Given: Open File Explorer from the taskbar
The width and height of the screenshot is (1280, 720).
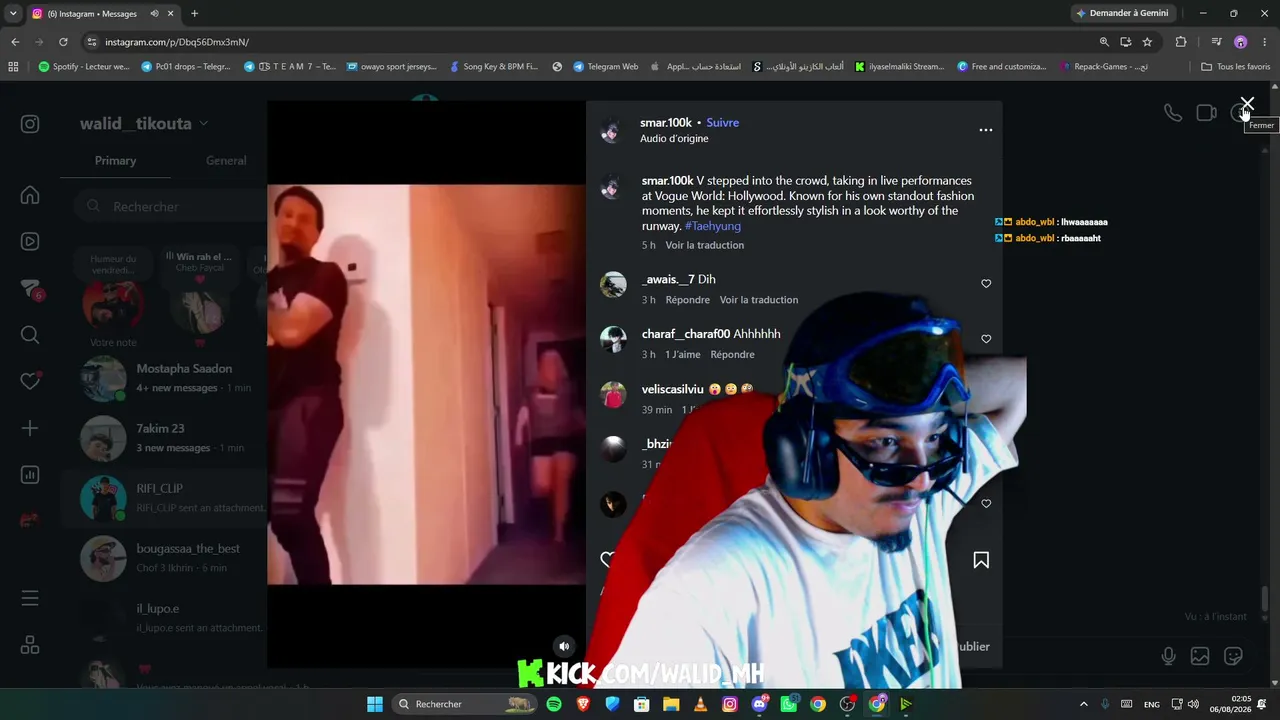Looking at the screenshot, I should 671,704.
